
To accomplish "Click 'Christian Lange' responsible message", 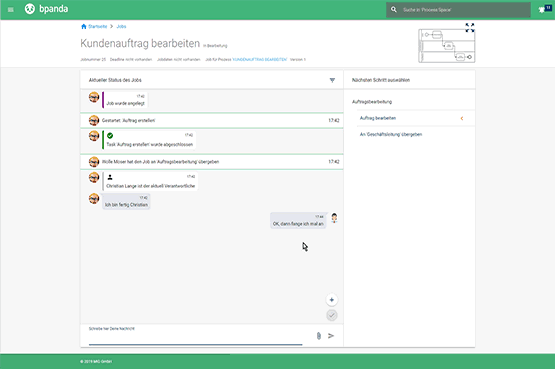I will click(150, 181).
